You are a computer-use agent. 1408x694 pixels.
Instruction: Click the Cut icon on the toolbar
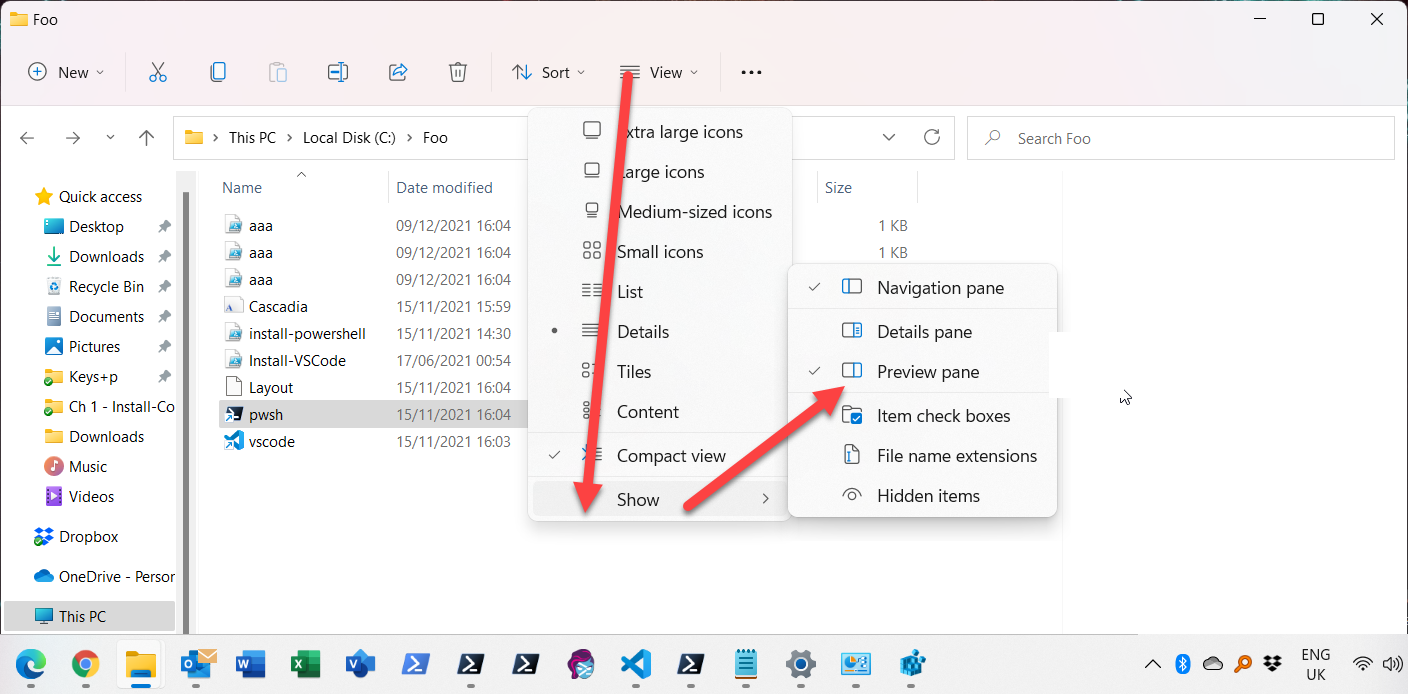coord(157,71)
